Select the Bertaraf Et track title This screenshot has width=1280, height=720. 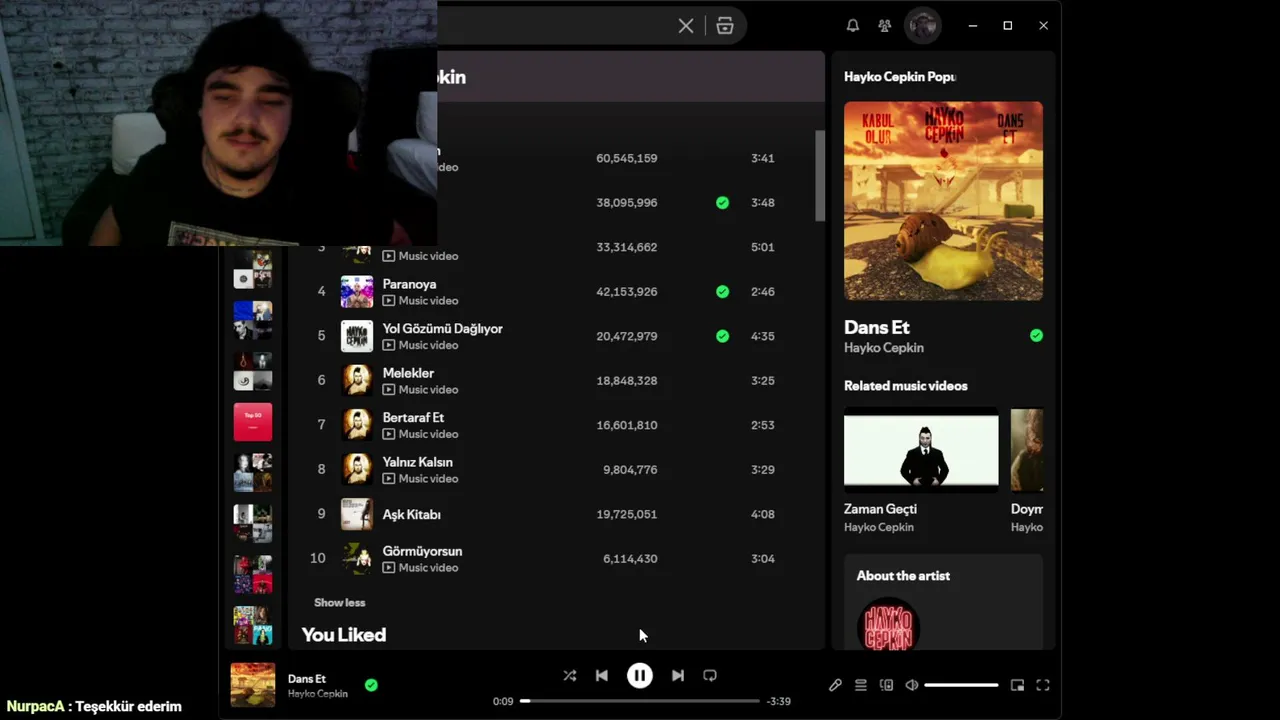[413, 418]
